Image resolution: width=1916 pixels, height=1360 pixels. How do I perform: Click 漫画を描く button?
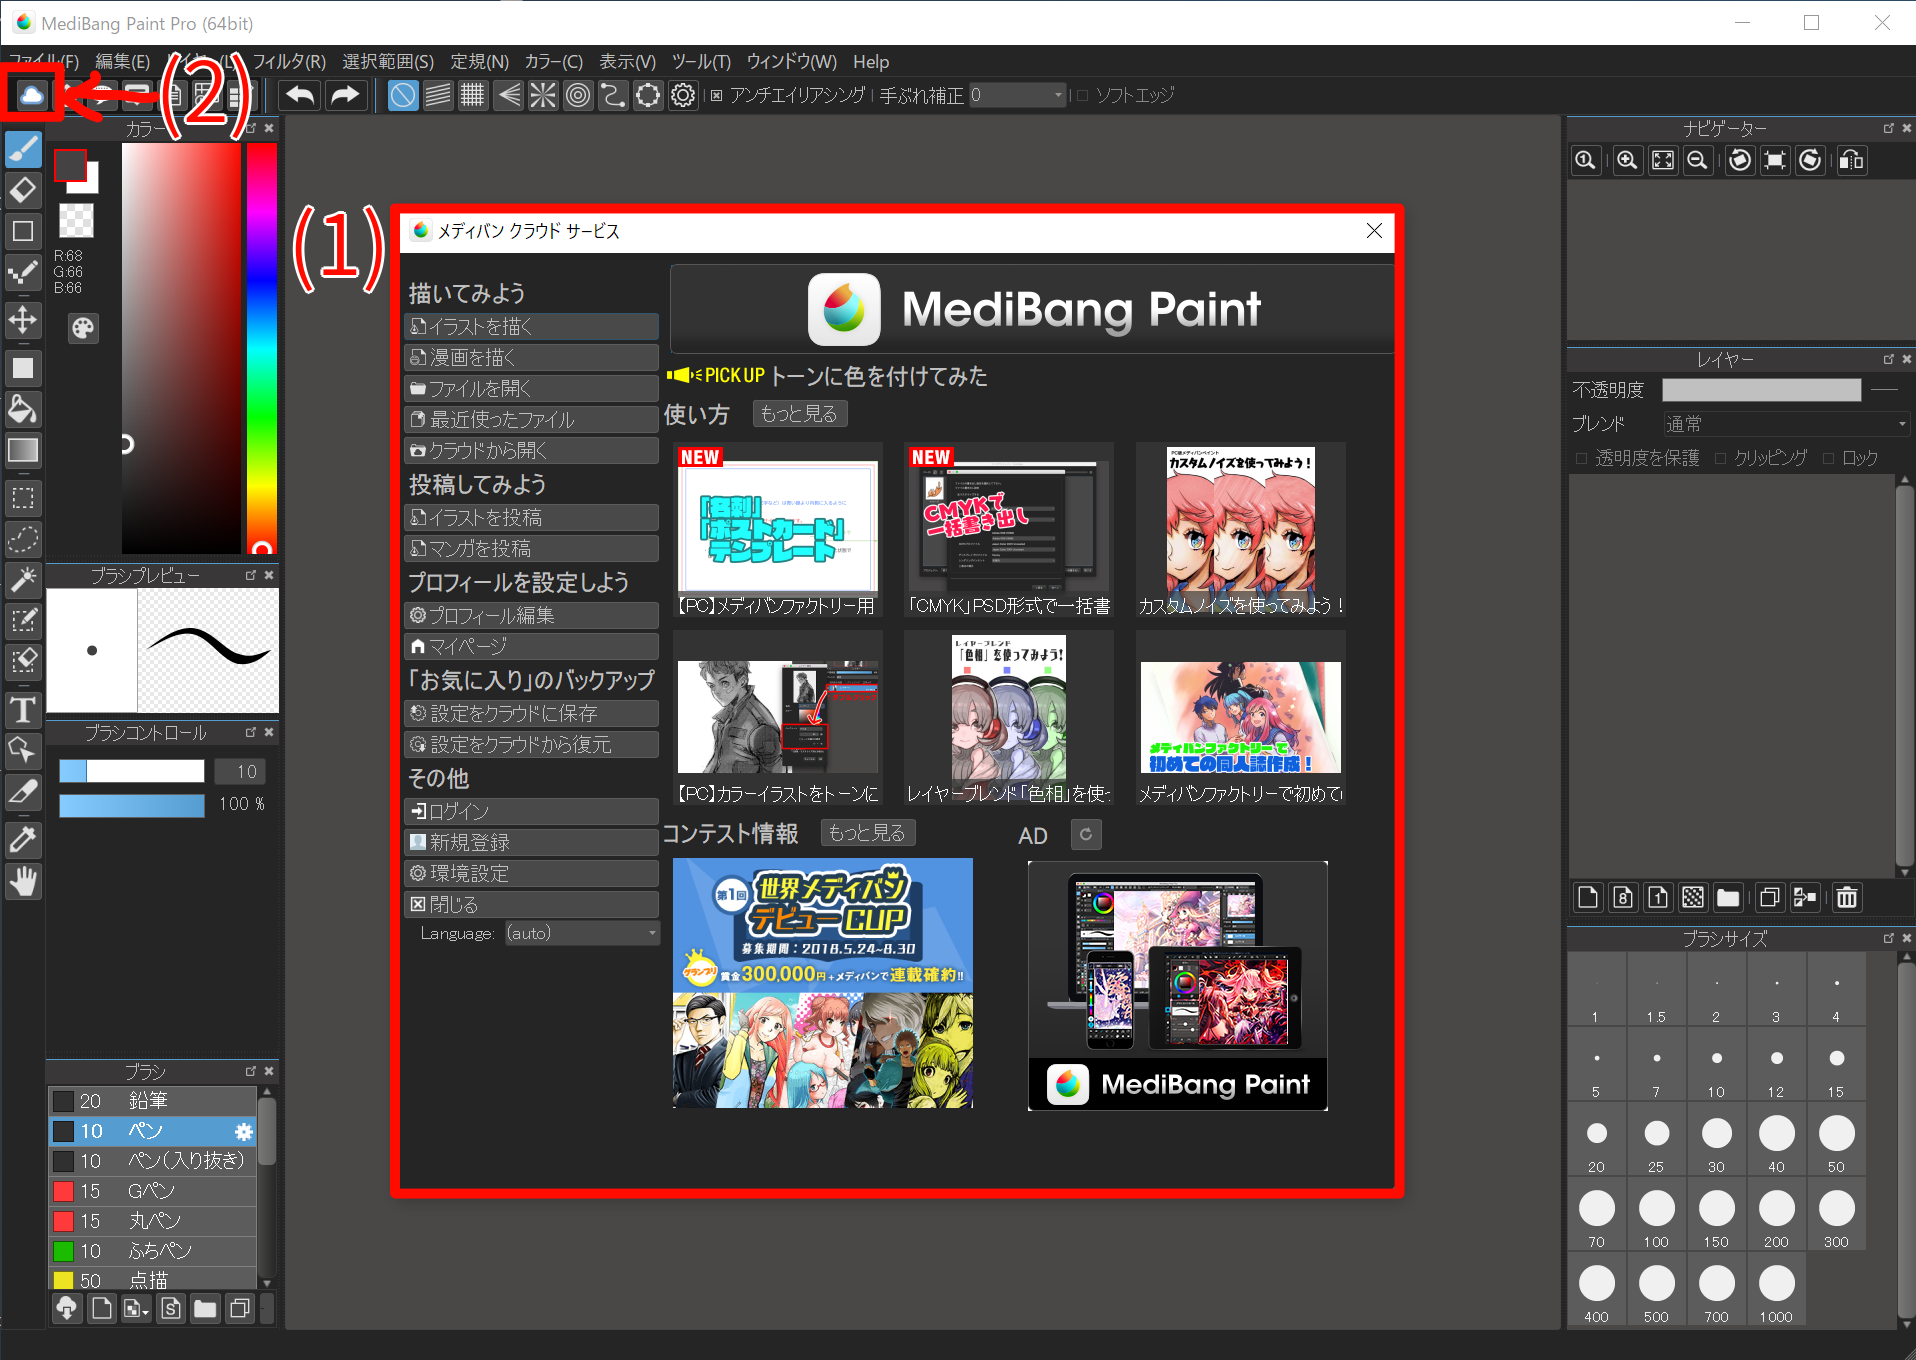click(x=531, y=358)
